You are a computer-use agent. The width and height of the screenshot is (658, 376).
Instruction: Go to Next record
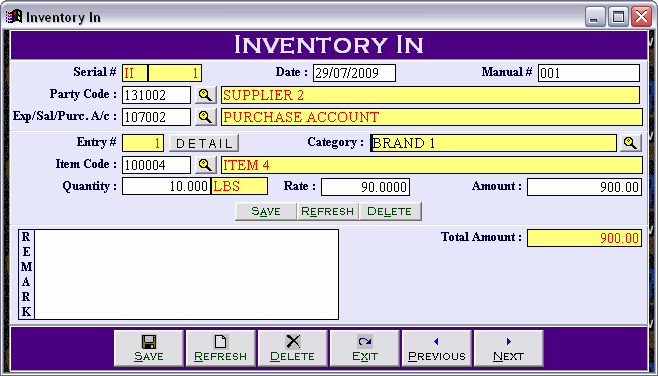(x=509, y=348)
